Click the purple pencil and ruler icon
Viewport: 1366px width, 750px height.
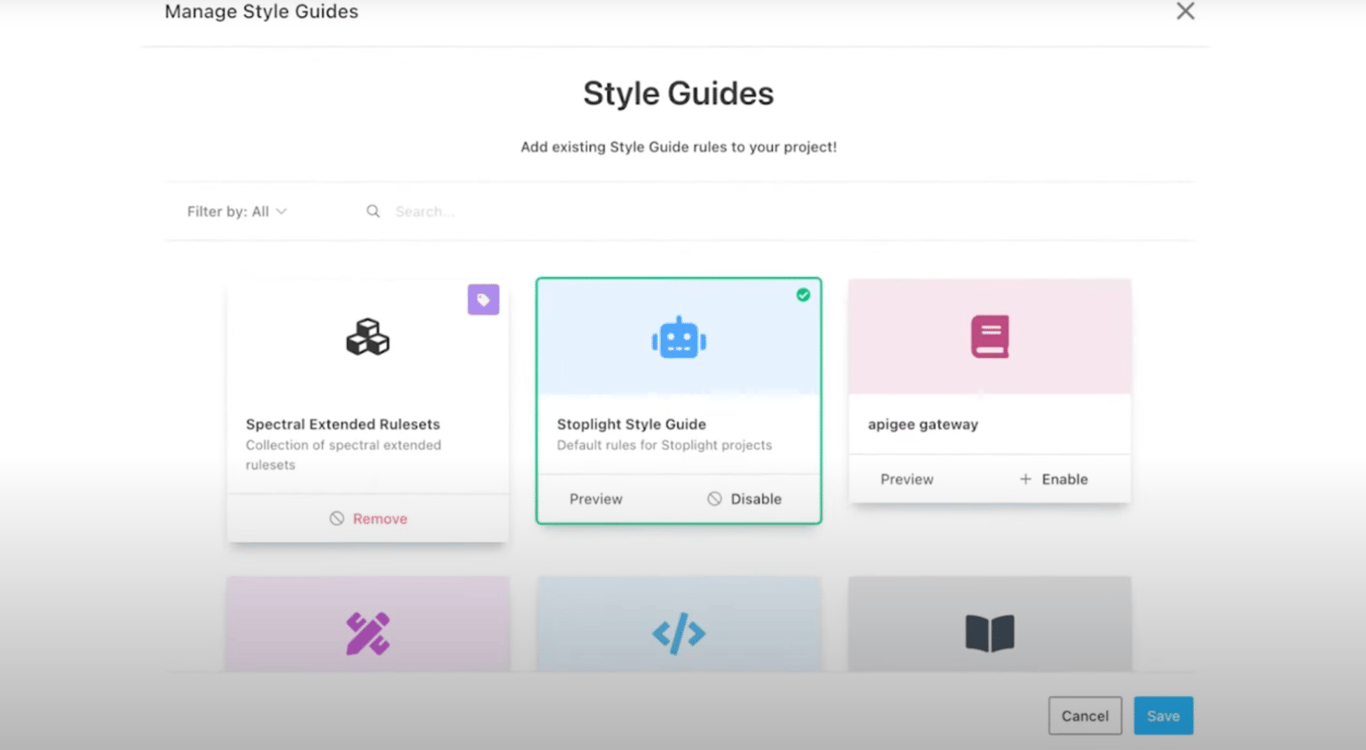(368, 633)
